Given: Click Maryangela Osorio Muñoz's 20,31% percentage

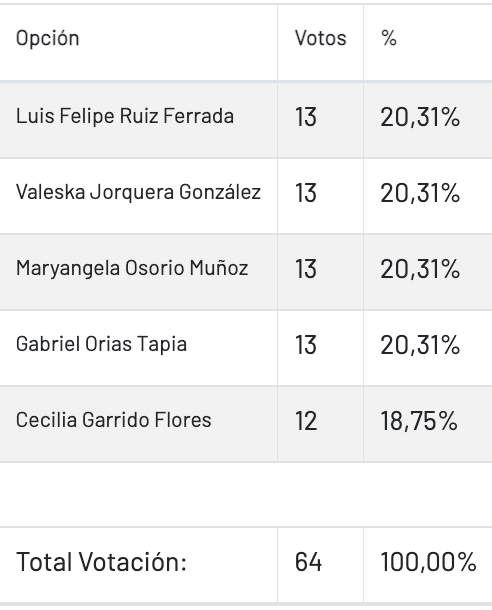Looking at the screenshot, I should pos(420,269).
